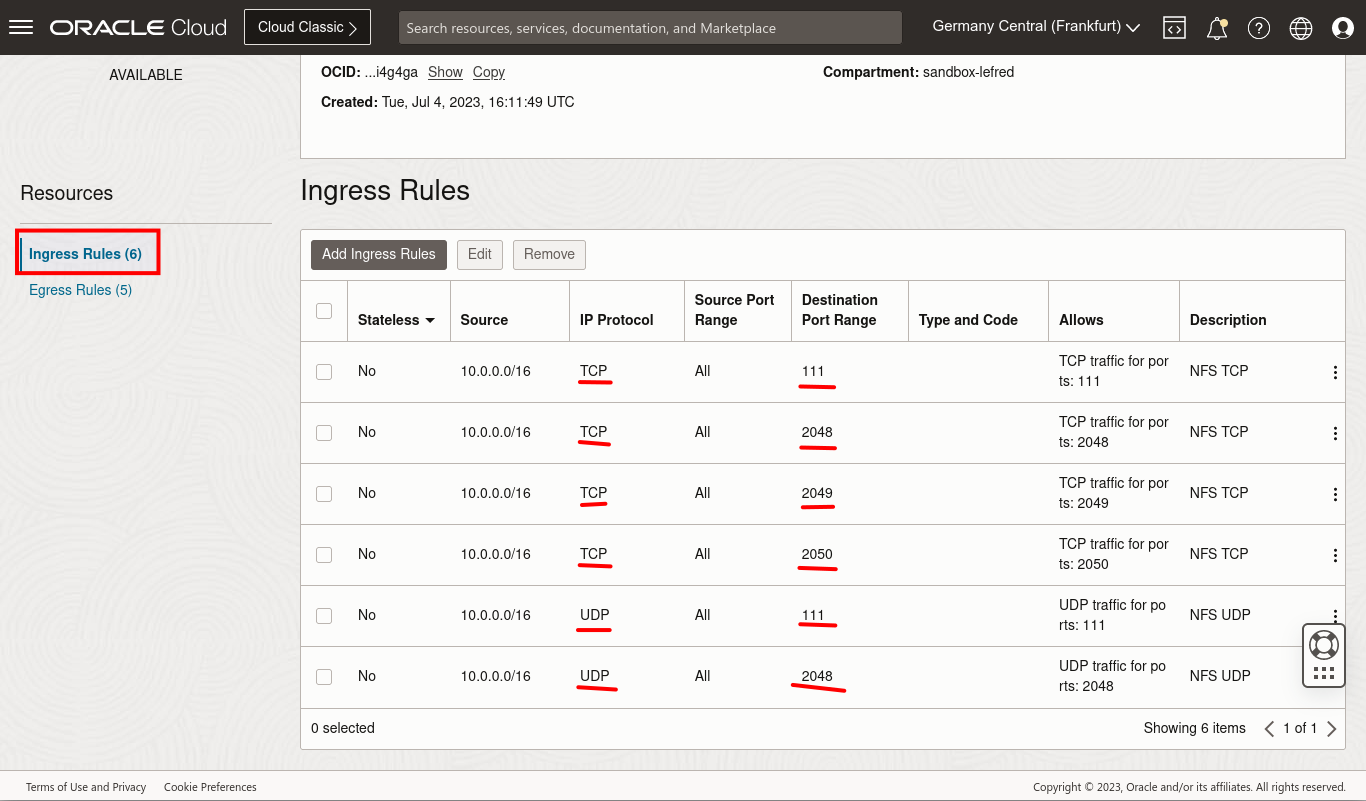Click the search resources input field
The image size is (1366, 801).
tap(650, 27)
